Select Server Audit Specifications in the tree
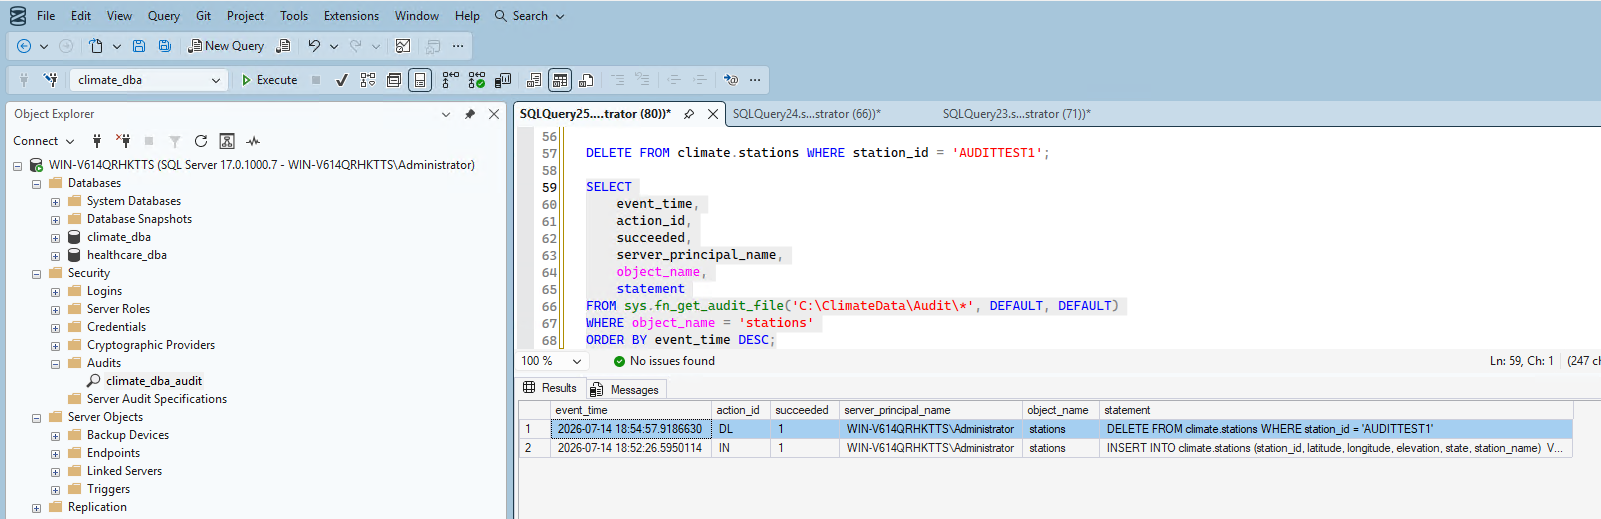Screen dimensions: 1601x519 pos(157,399)
